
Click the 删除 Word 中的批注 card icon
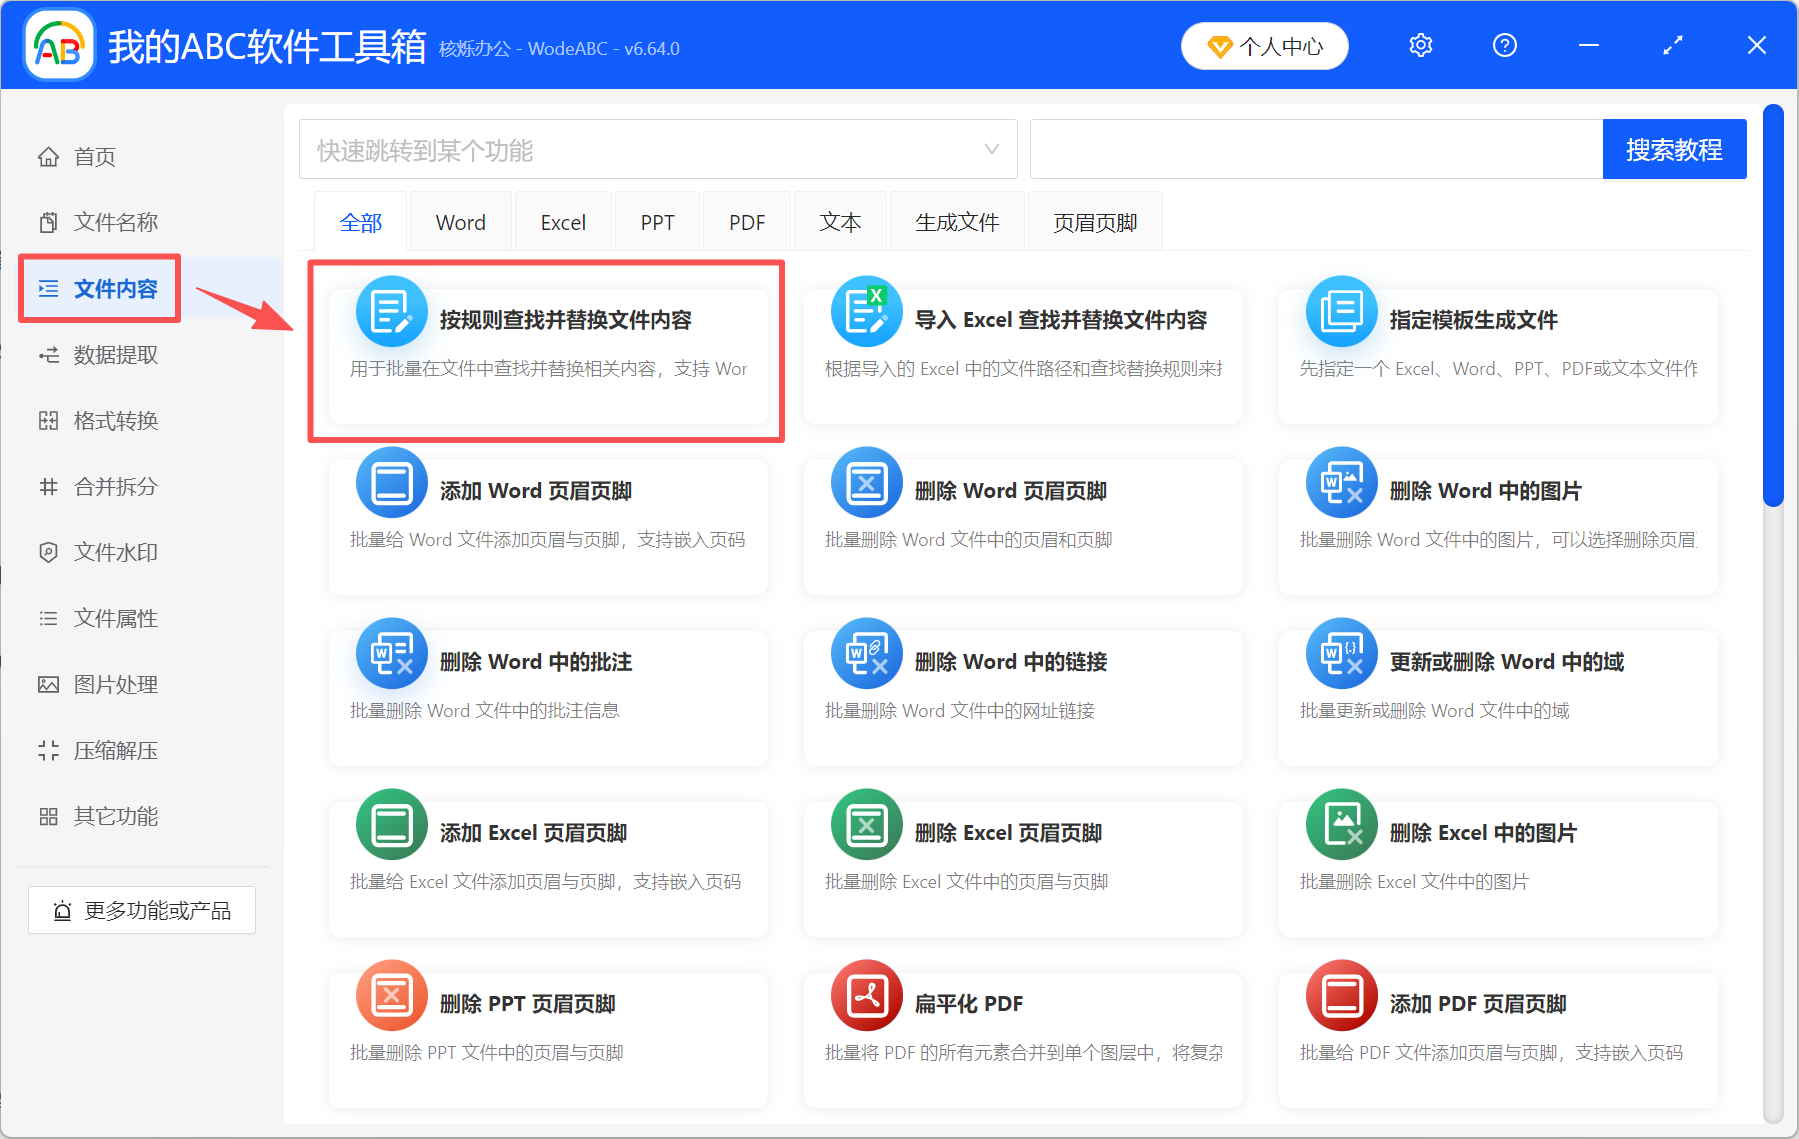point(391,653)
